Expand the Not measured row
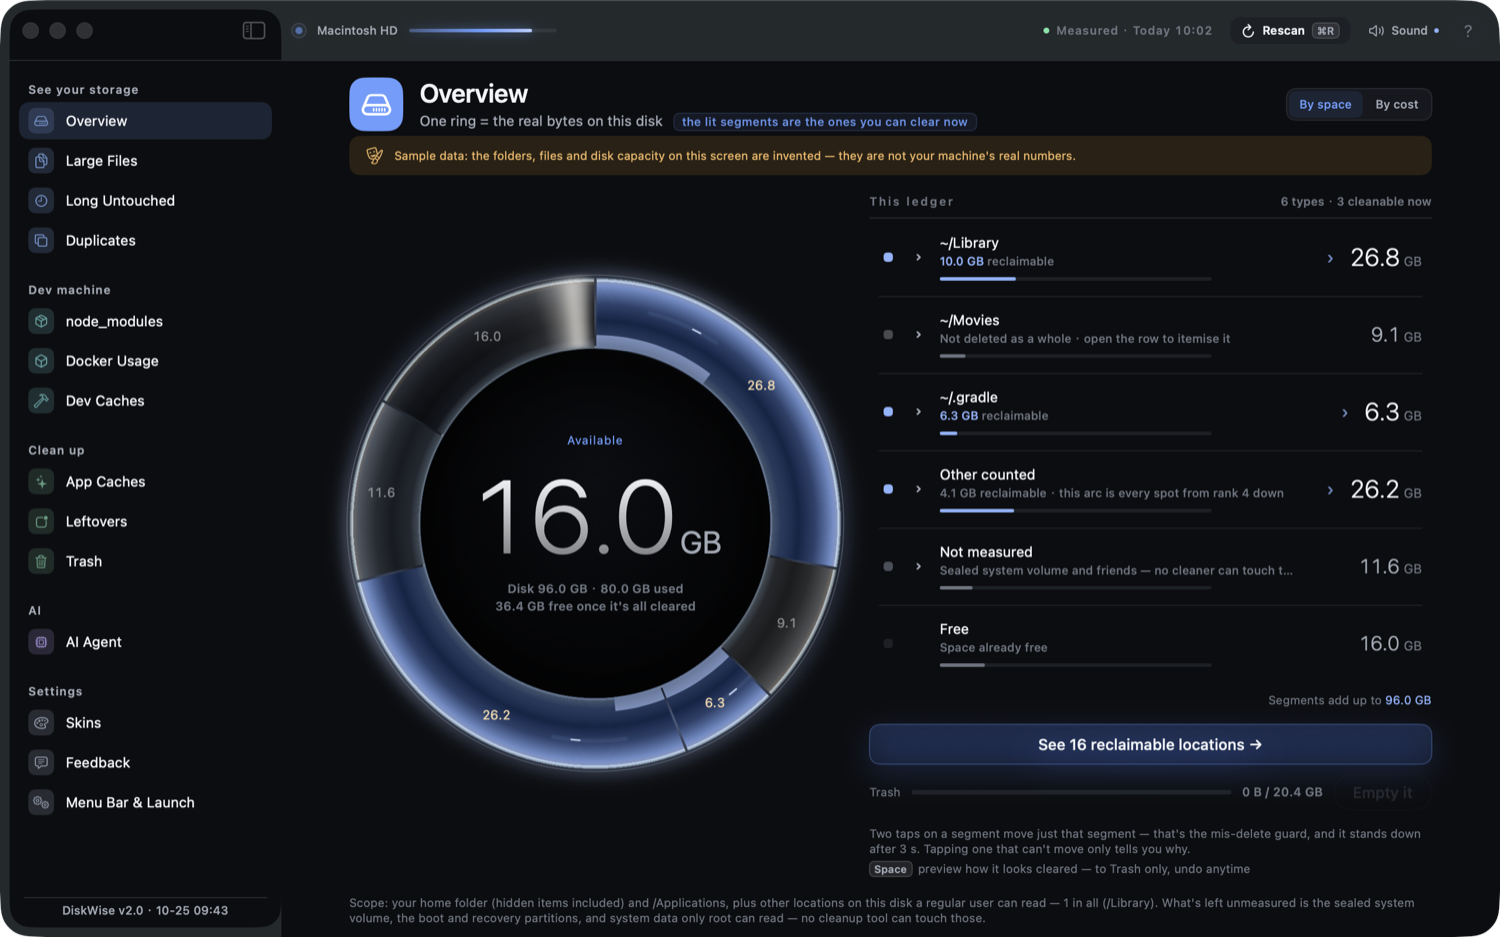This screenshot has height=937, width=1500. 918,566
